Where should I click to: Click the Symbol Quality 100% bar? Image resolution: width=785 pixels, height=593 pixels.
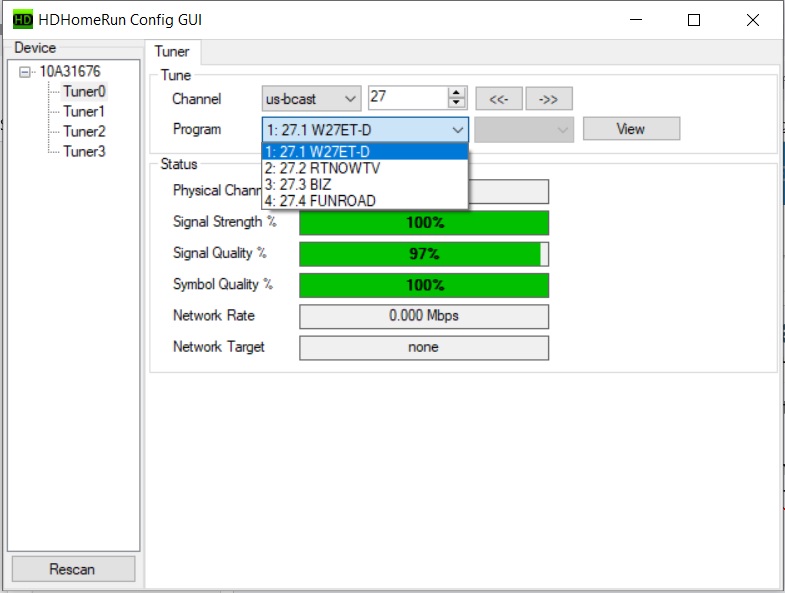(424, 285)
